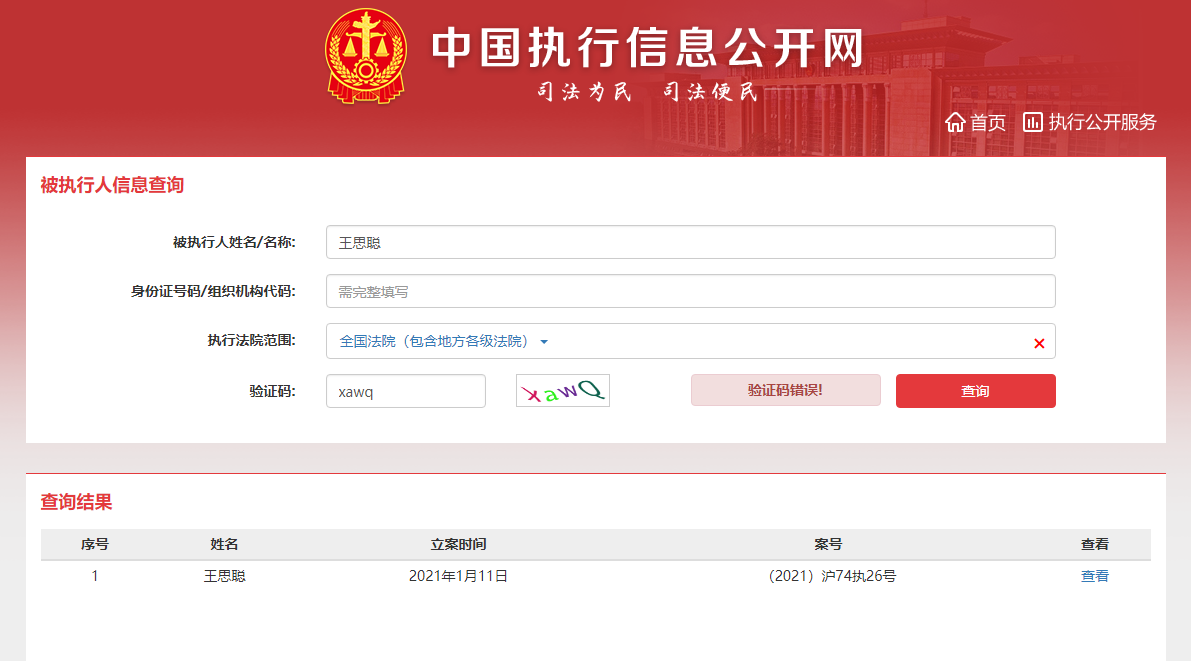Click the site title 中国执行信息公开网
Viewport: 1191px width, 661px height.
[648, 48]
